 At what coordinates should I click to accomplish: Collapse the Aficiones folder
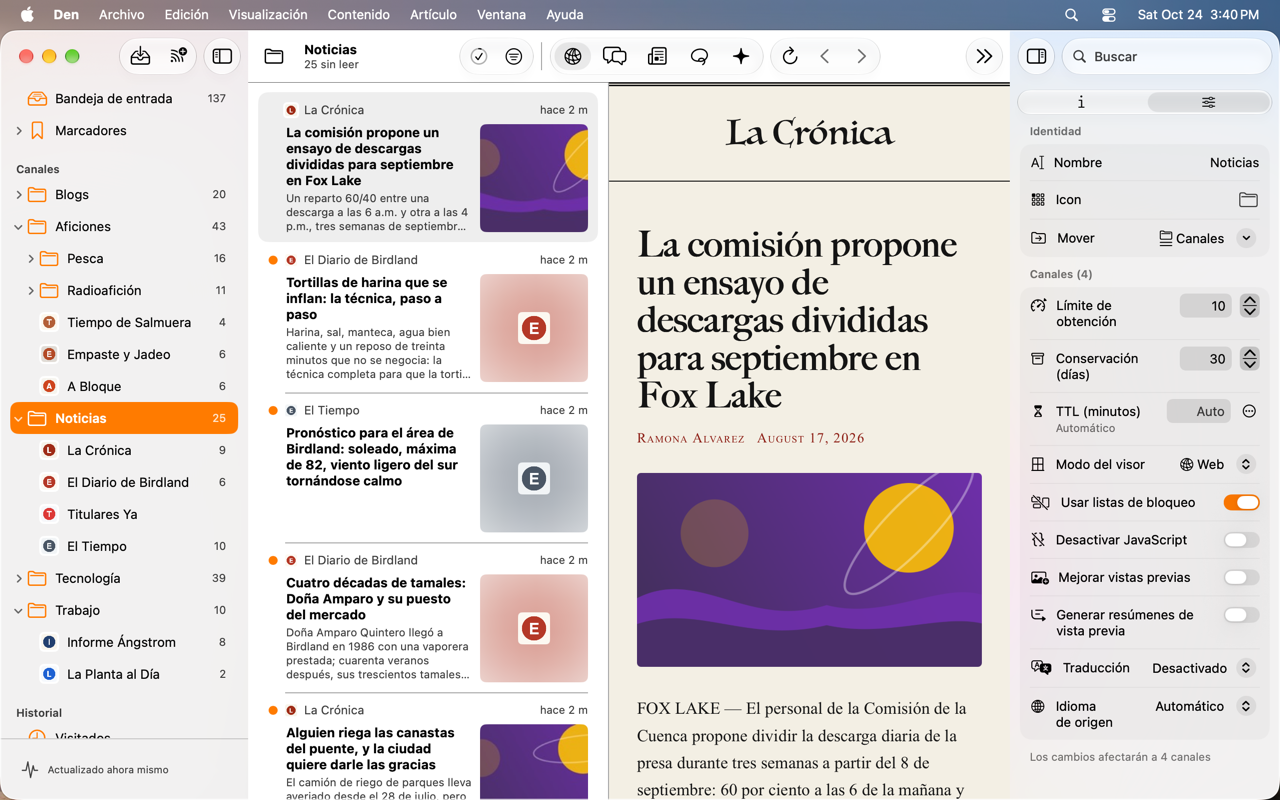[19, 227]
